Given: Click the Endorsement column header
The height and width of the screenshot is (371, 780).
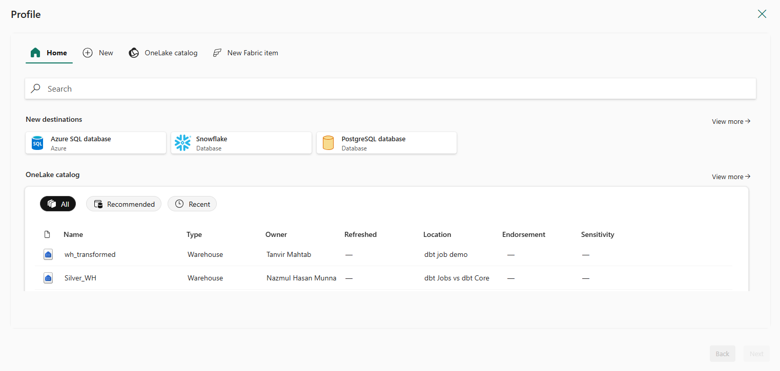Looking at the screenshot, I should coord(524,234).
